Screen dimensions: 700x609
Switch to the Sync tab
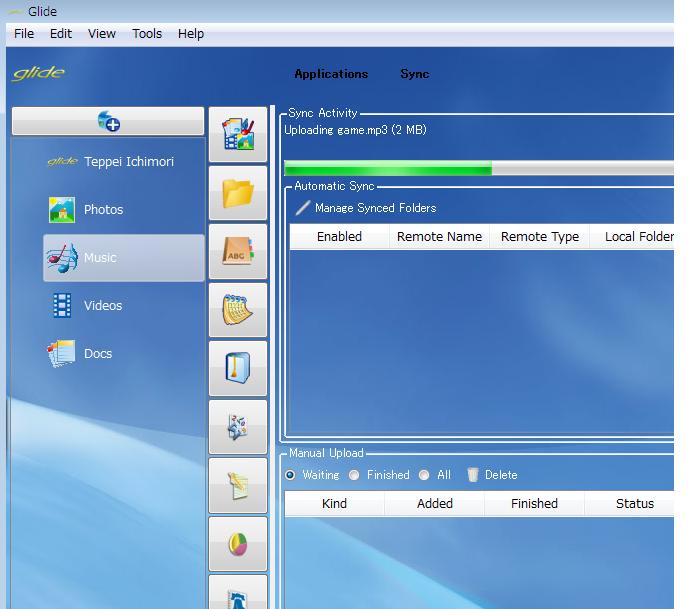point(415,74)
